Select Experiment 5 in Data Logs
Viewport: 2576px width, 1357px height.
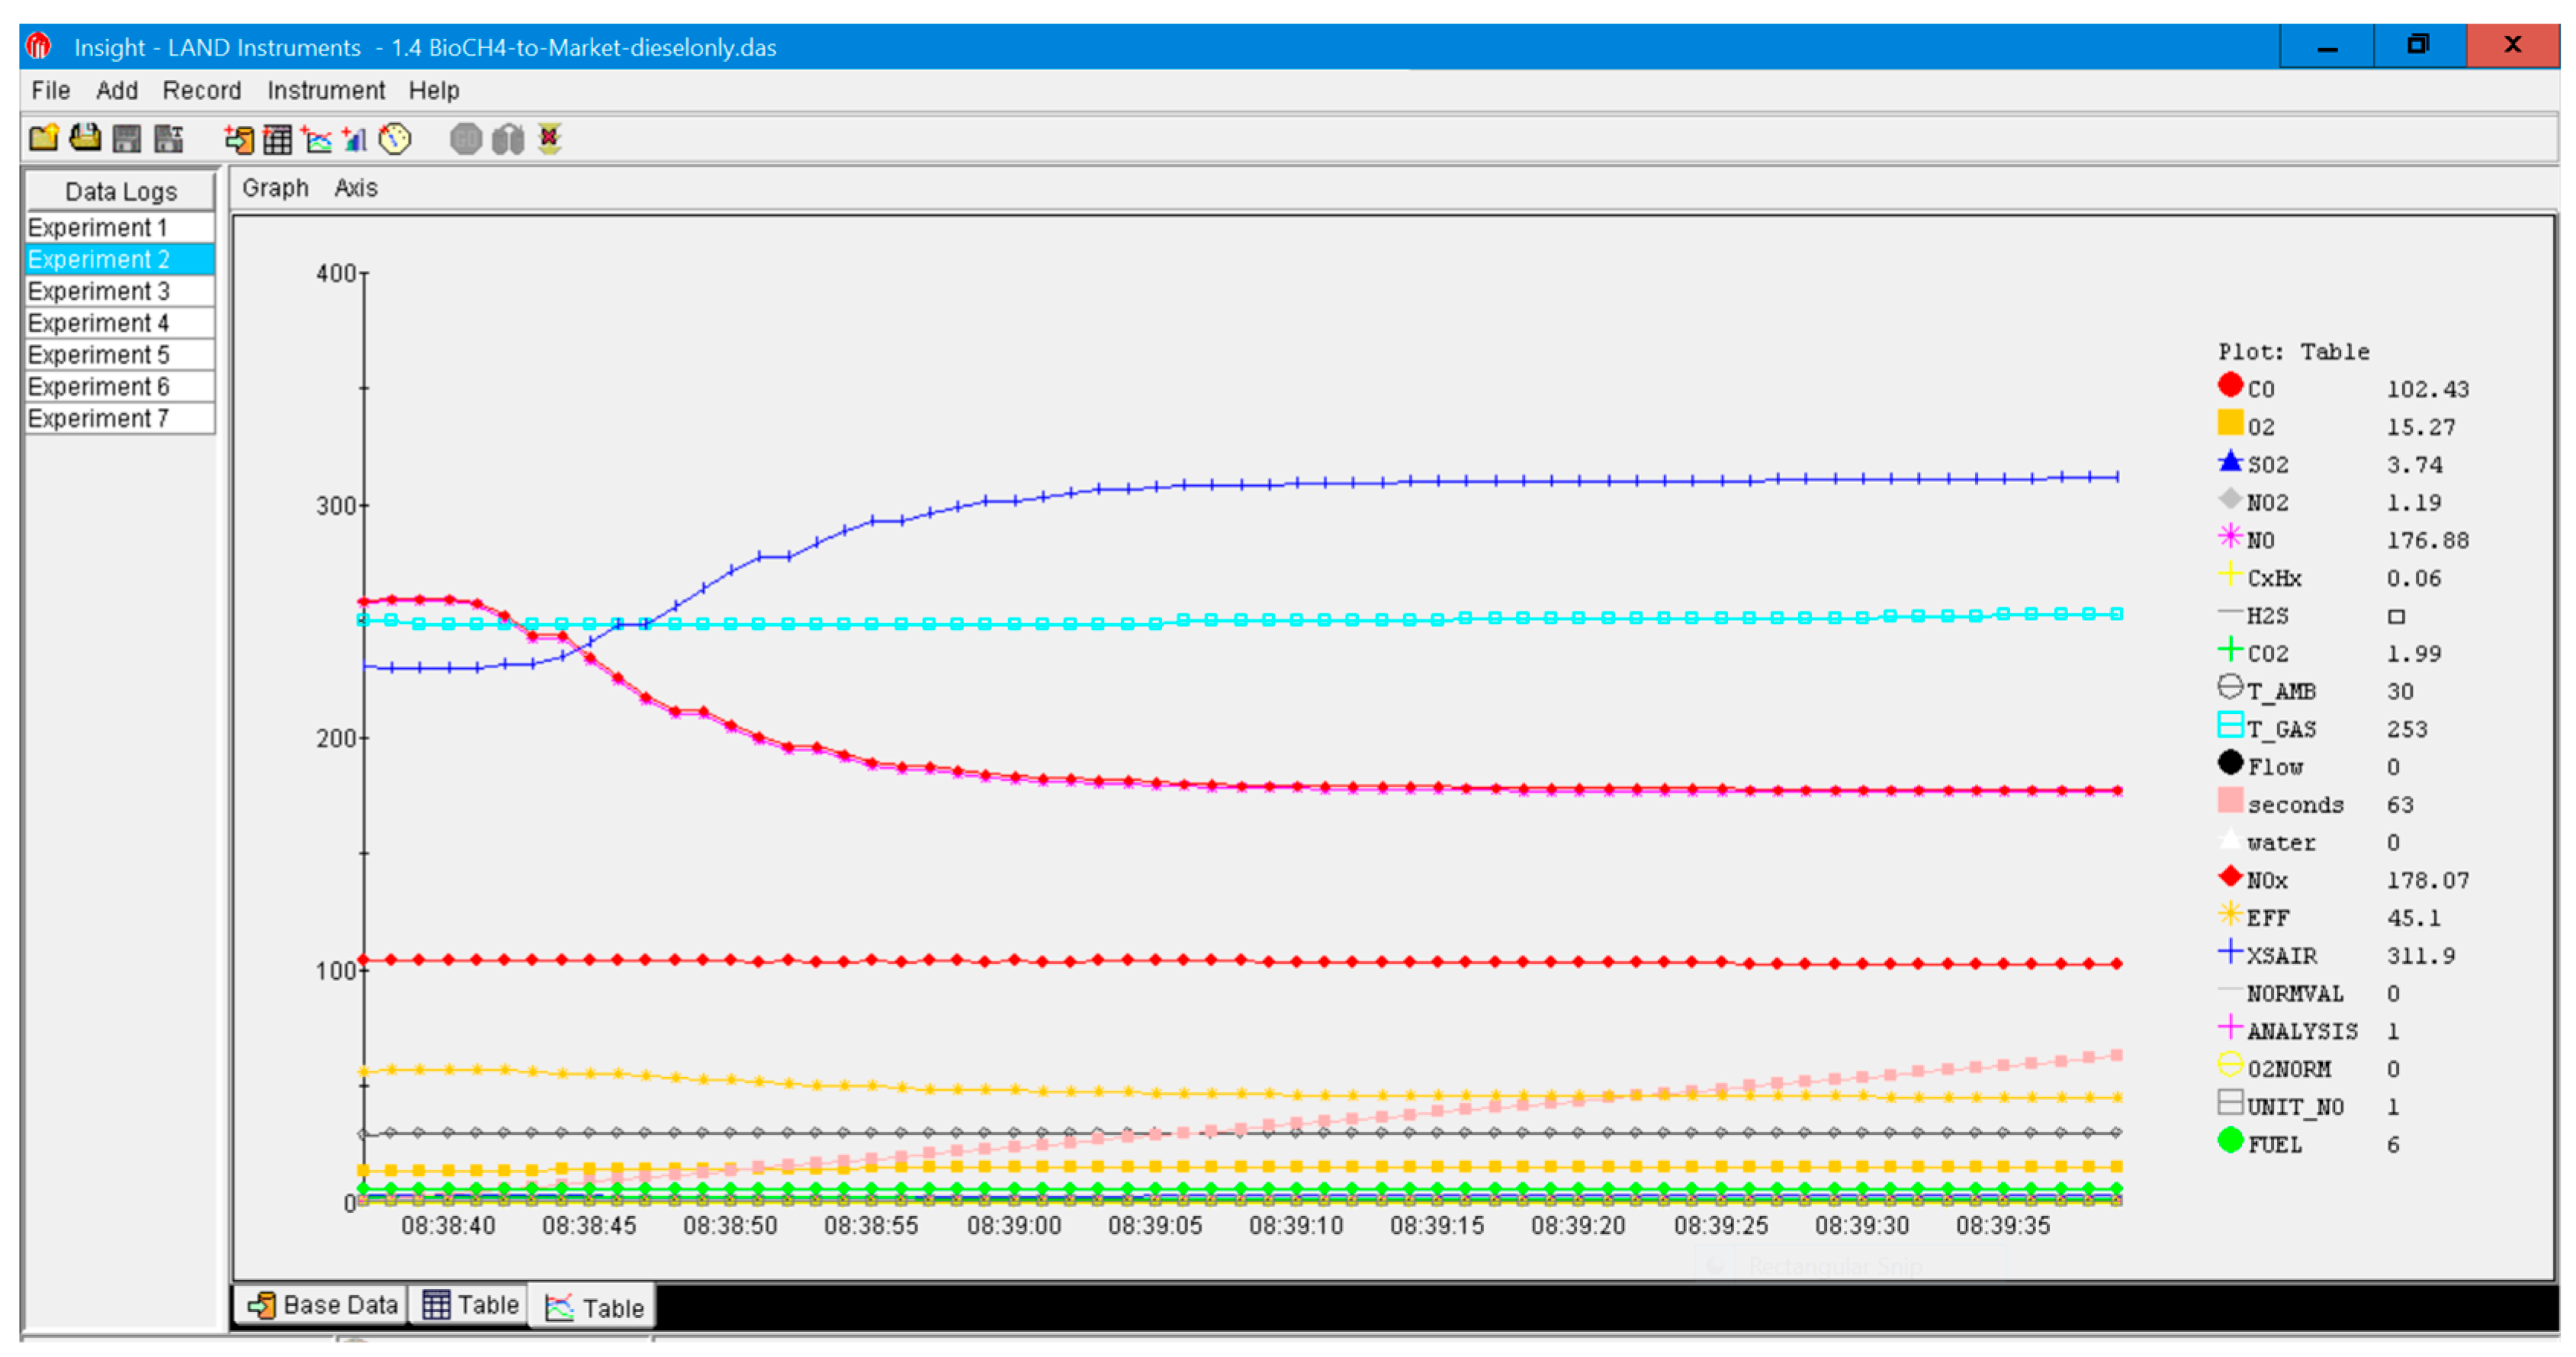[x=98, y=355]
